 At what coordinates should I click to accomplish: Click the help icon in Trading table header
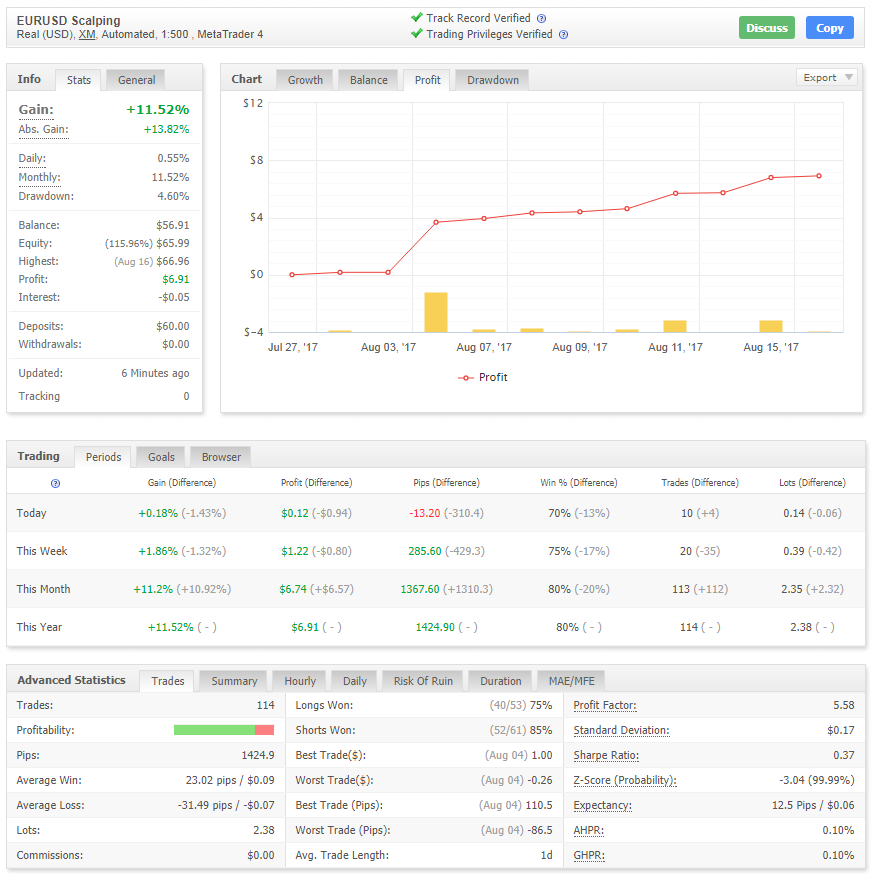pos(55,483)
